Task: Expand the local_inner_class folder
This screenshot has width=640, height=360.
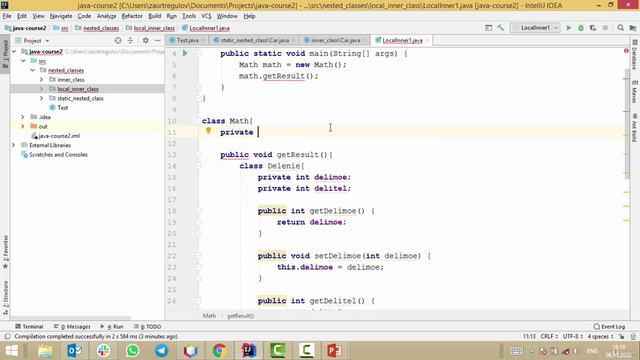Action: pyautogui.click(x=42, y=89)
